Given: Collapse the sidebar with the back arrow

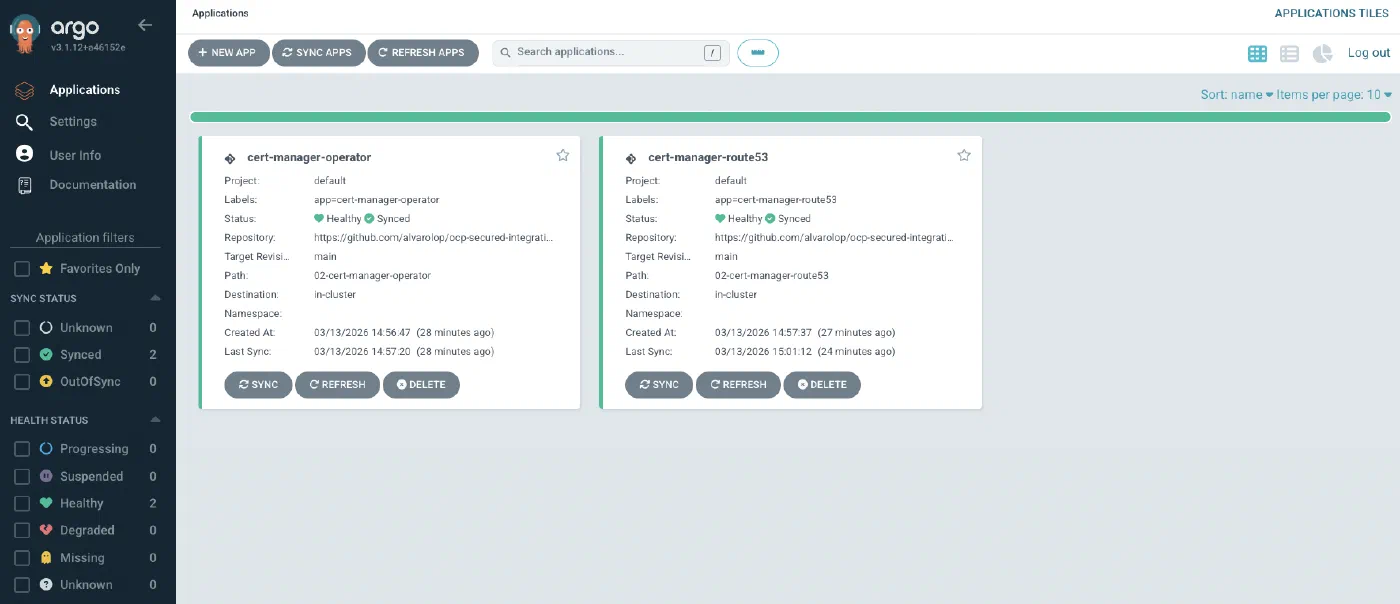Looking at the screenshot, I should tap(146, 25).
